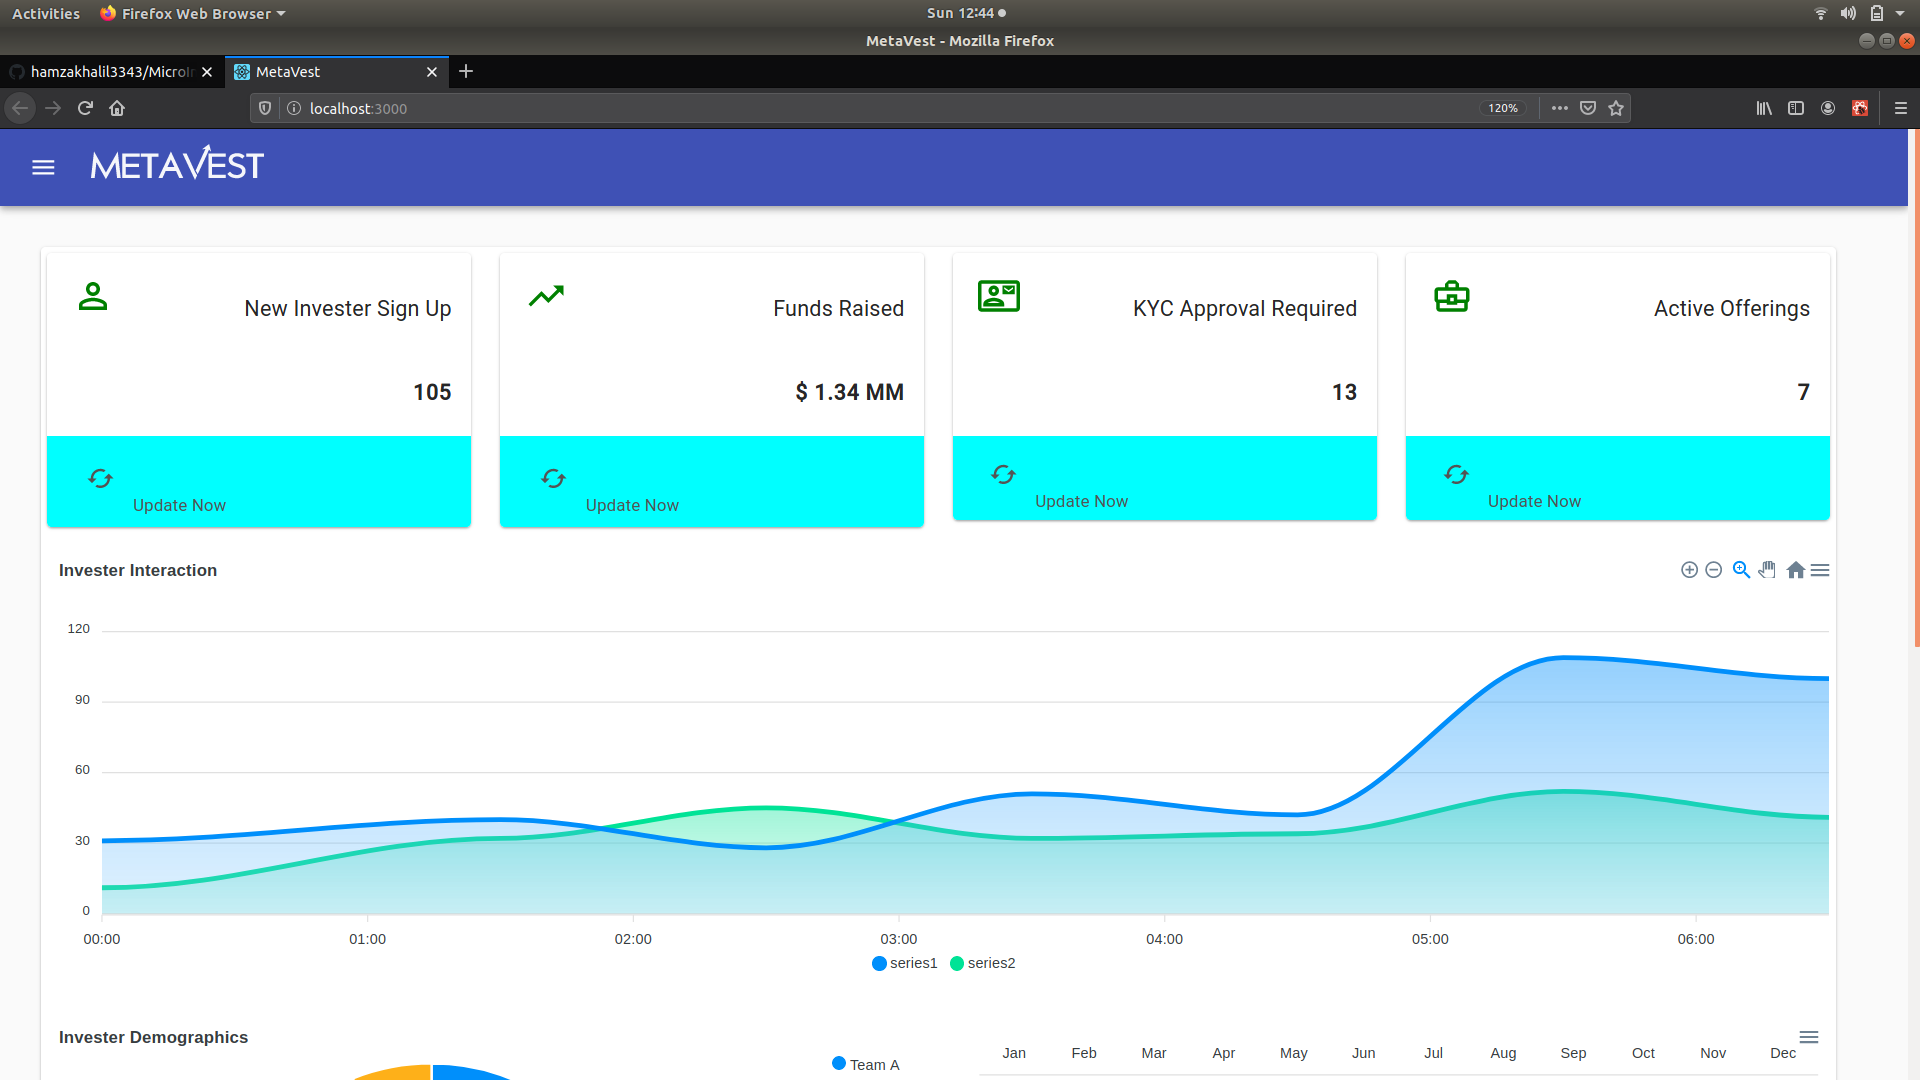Toggle Team A legend entry
This screenshot has height=1080, width=1920.
click(866, 1064)
